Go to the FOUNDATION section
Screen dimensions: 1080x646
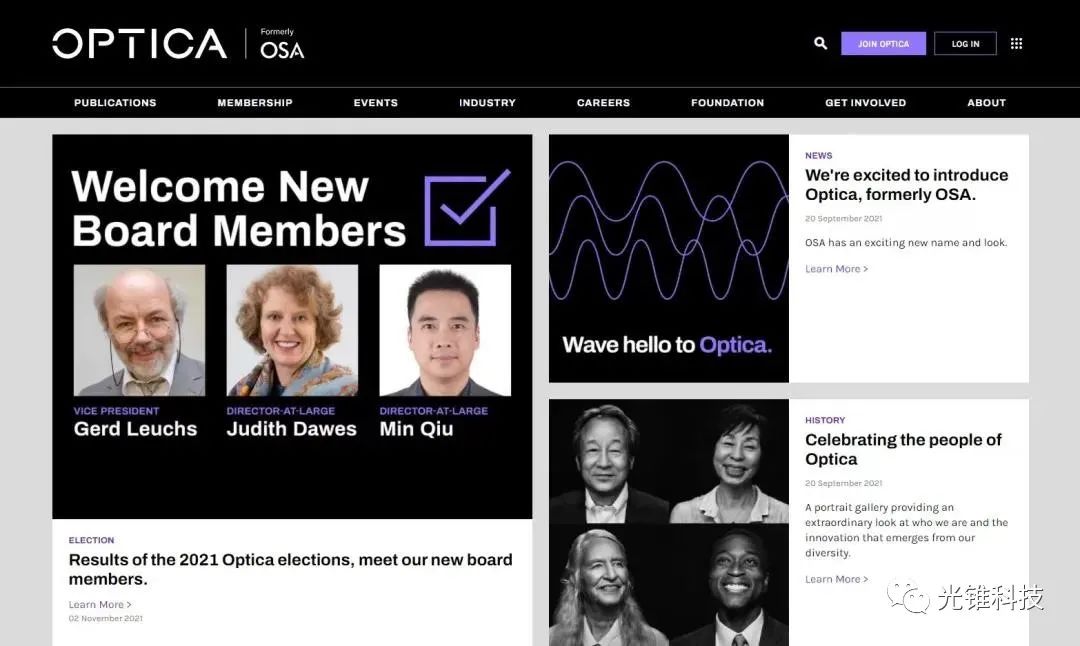coord(727,103)
